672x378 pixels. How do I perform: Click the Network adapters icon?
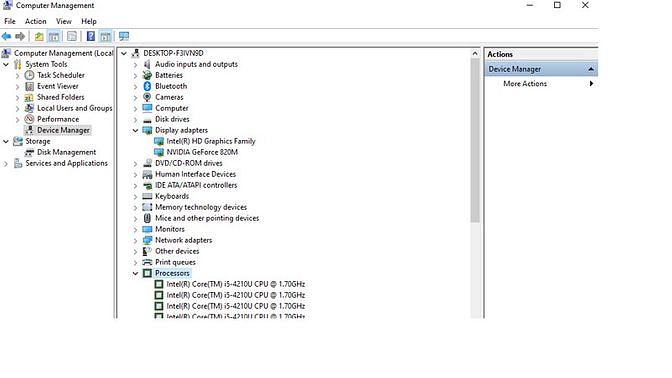[147, 240]
